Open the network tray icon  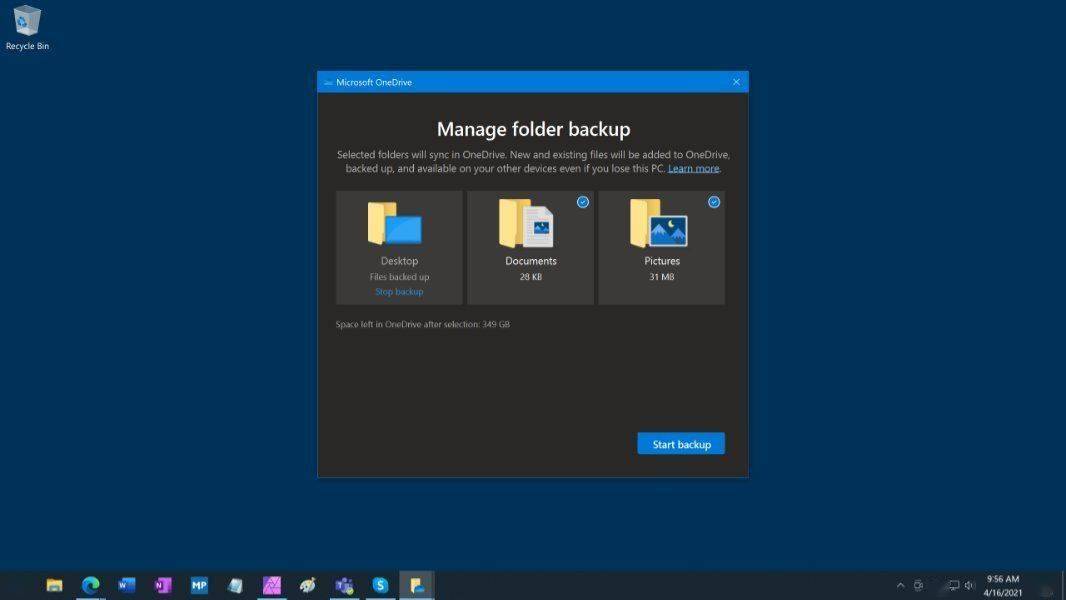954,585
